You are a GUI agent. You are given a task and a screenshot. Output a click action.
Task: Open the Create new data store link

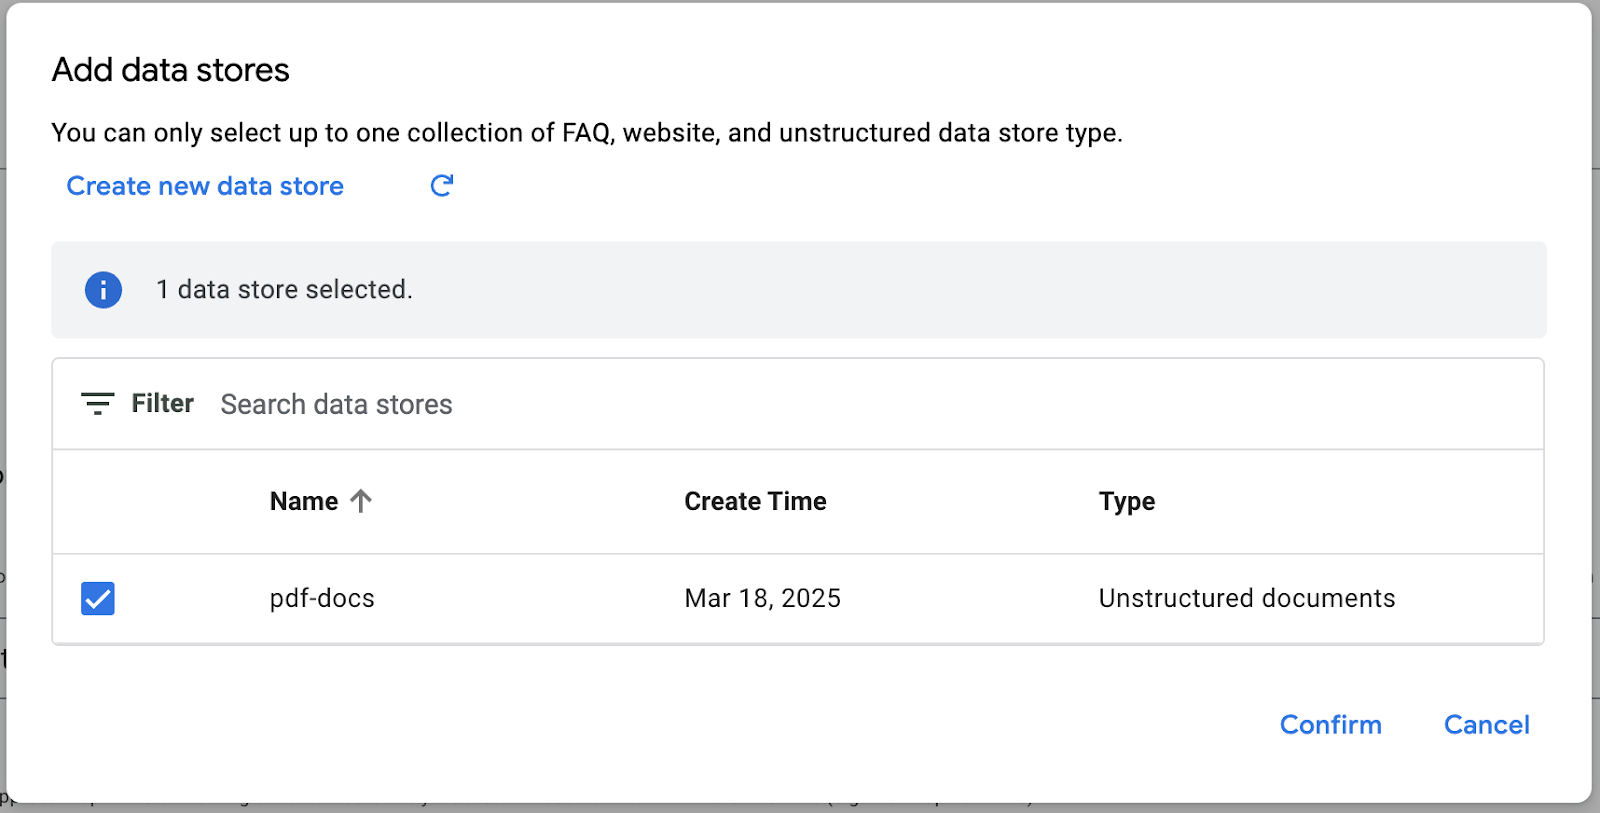(x=205, y=186)
